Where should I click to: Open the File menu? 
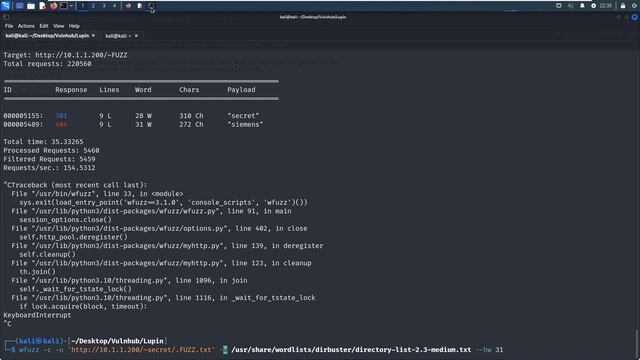pyautogui.click(x=9, y=26)
